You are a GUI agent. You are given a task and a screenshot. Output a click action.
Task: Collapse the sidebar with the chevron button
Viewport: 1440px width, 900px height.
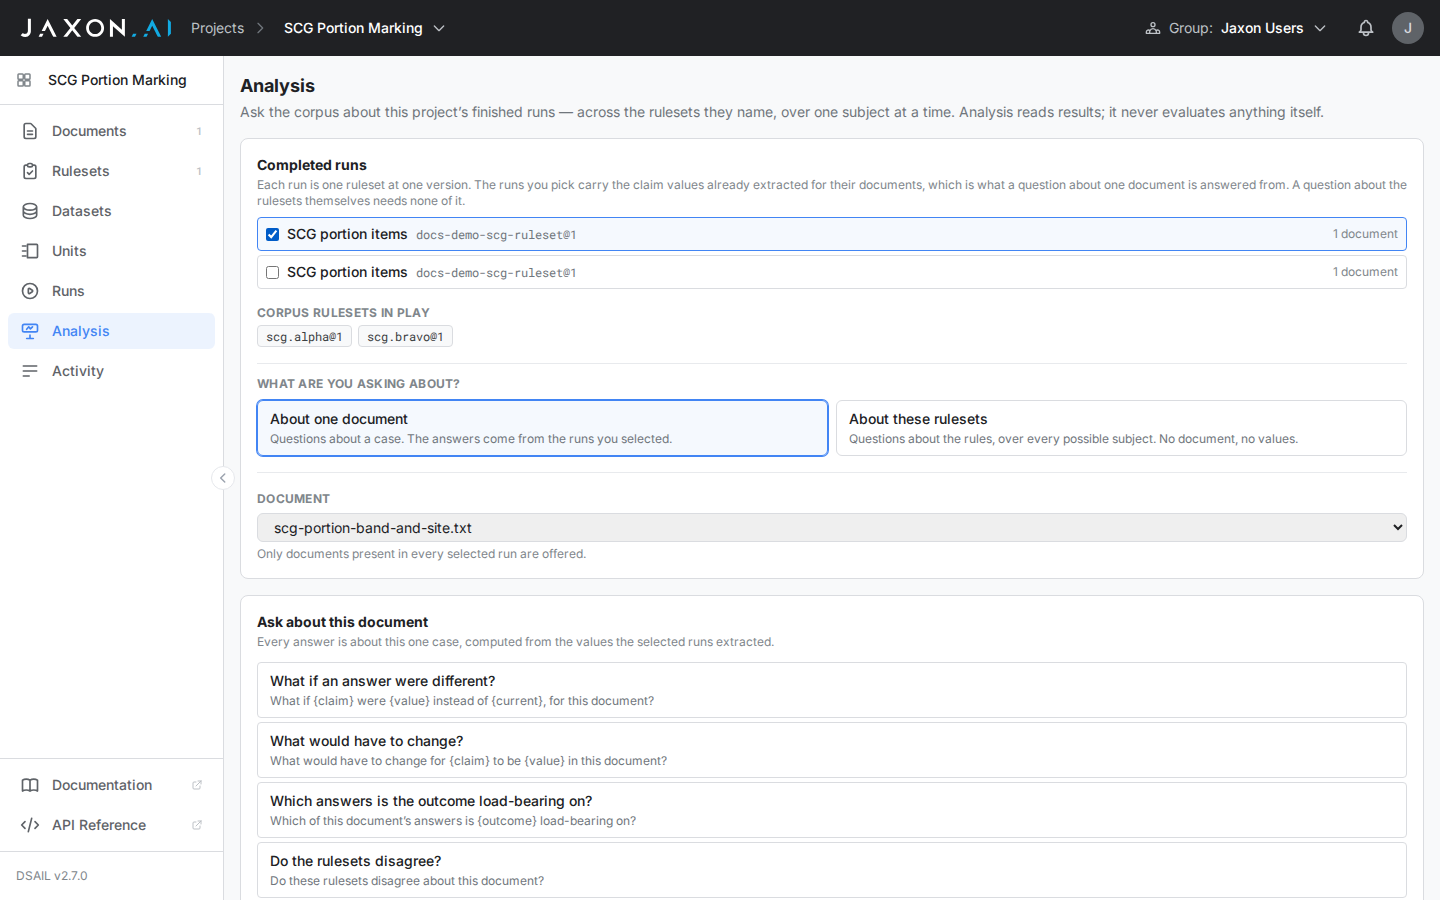(x=223, y=478)
